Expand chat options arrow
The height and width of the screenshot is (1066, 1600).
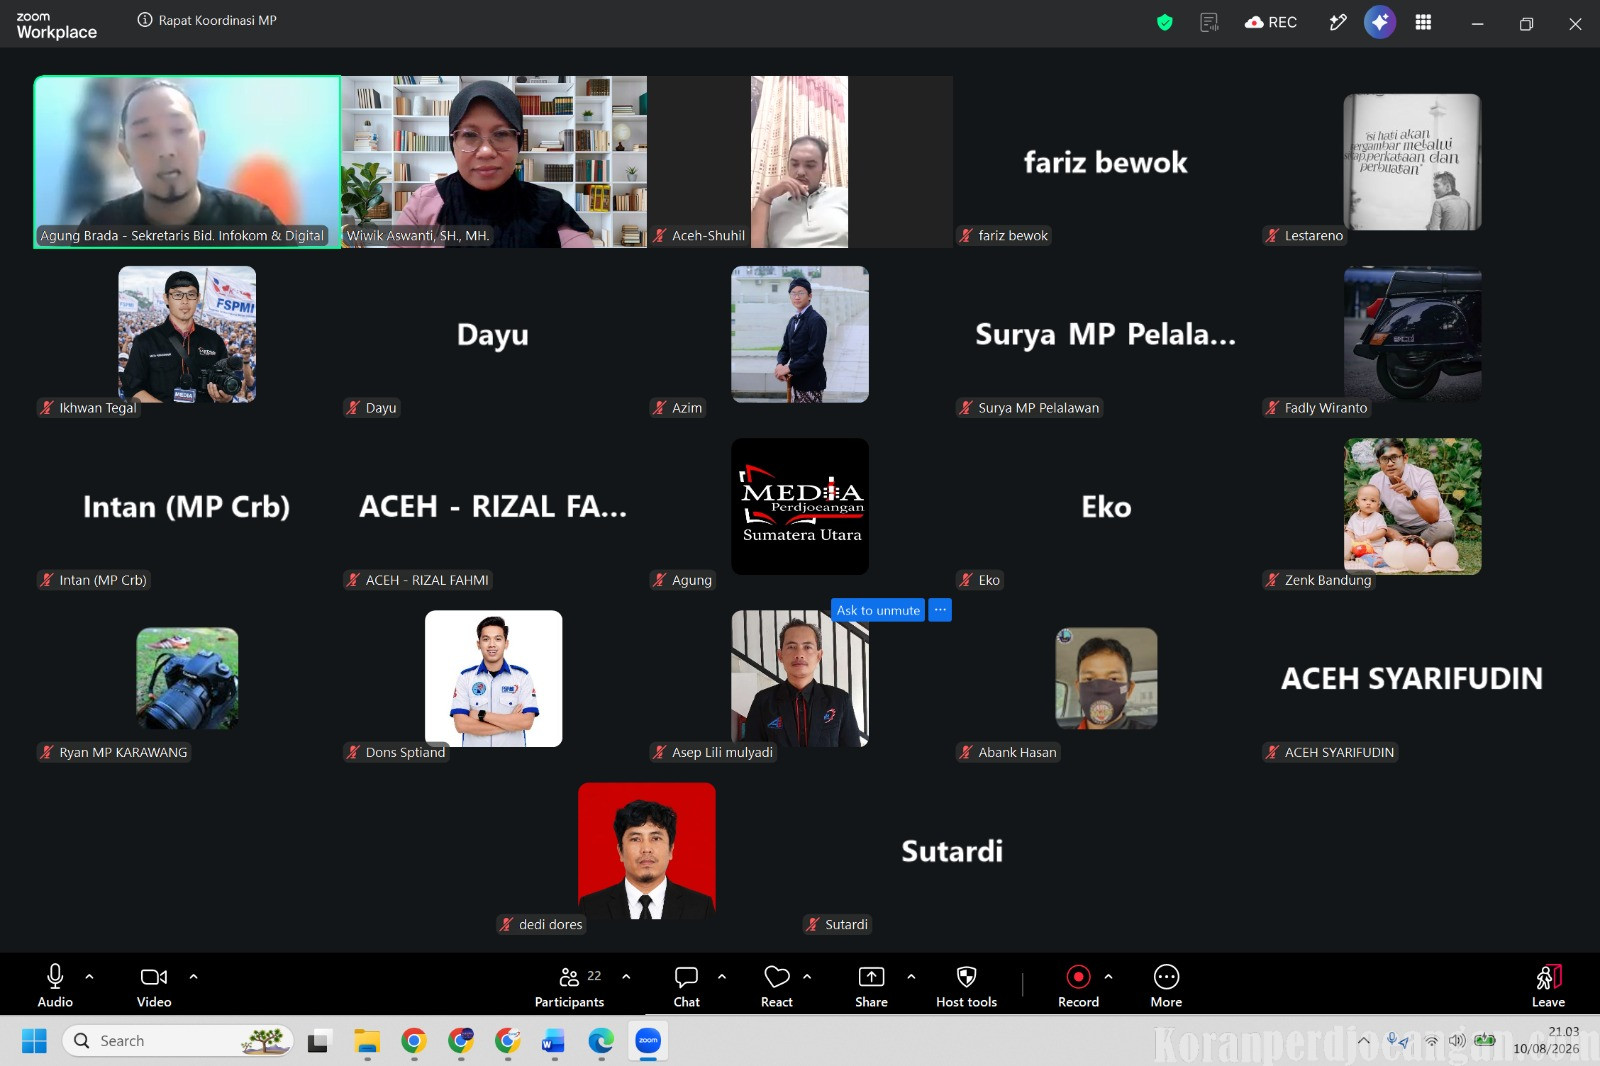pyautogui.click(x=722, y=976)
